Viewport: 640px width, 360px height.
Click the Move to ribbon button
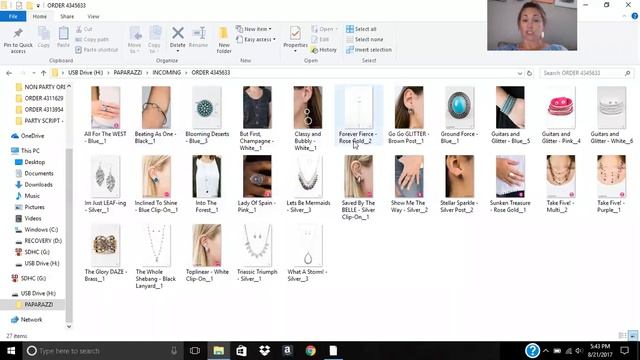[x=135, y=40]
